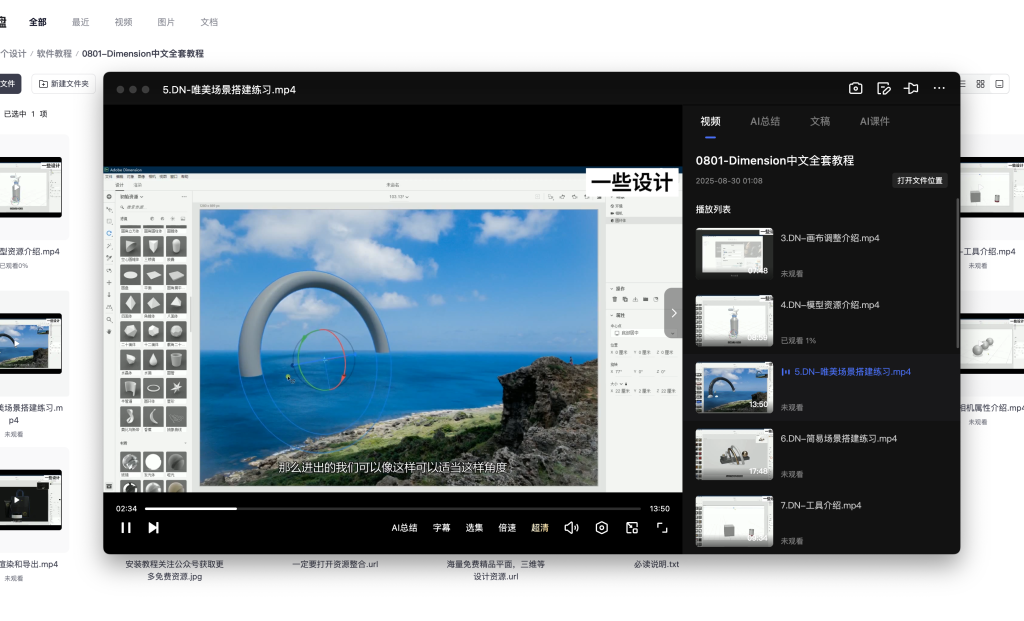Click the elapsed time 02:34
The height and width of the screenshot is (621, 1024).
click(127, 509)
